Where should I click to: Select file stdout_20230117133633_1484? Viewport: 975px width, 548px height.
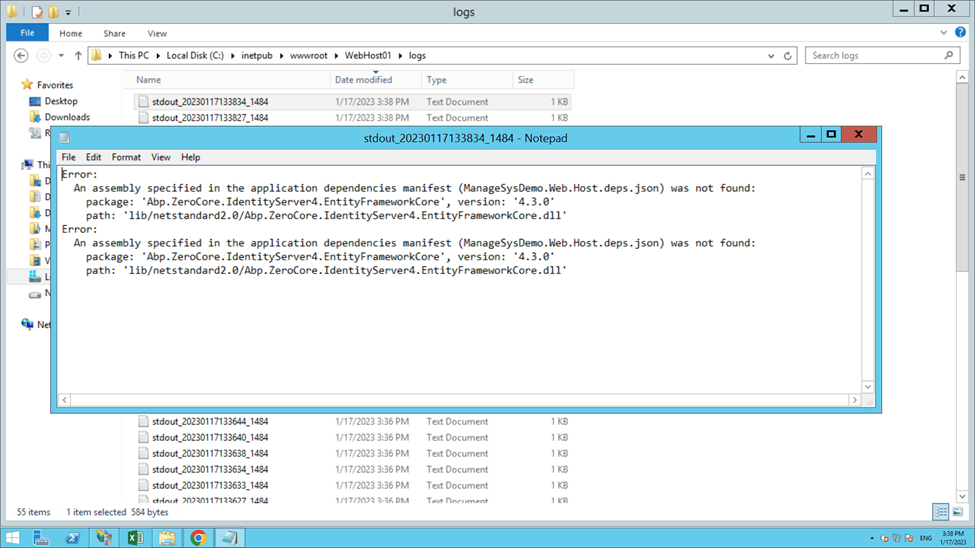[352, 485]
